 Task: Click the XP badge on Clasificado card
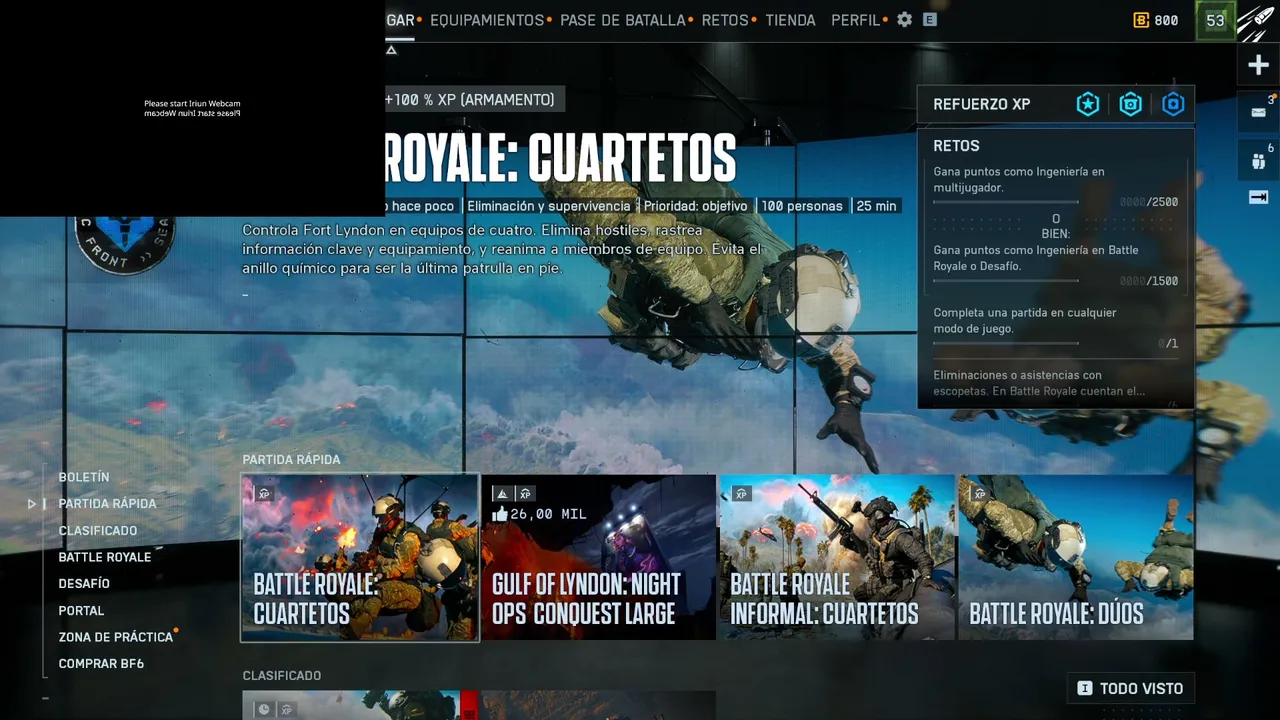click(x=287, y=709)
